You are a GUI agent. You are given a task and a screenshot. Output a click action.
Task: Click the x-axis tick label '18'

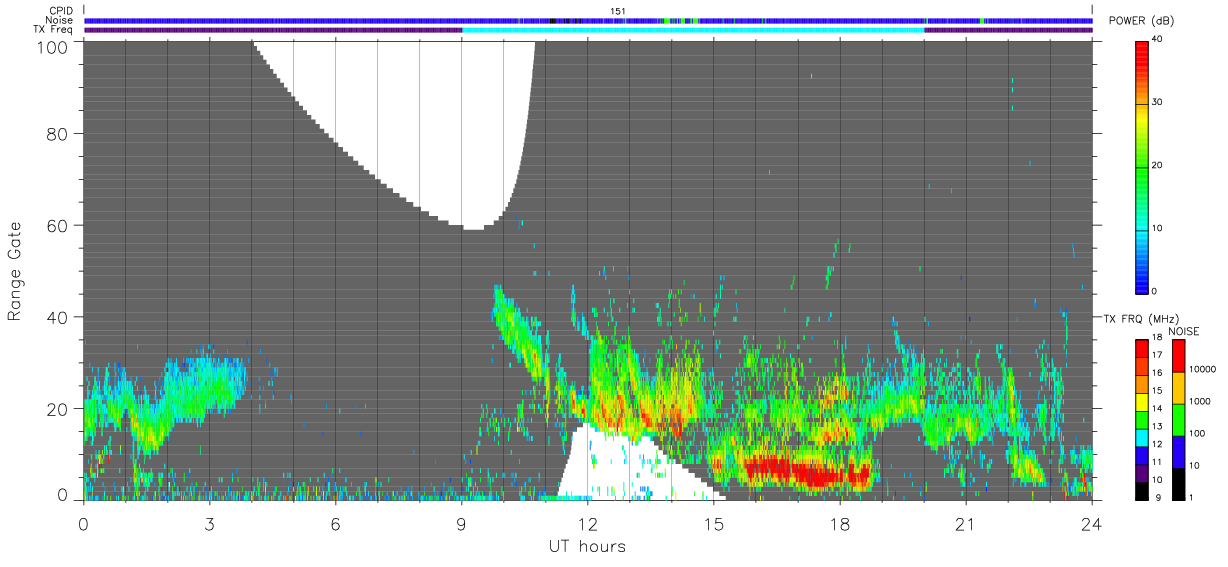click(x=840, y=524)
